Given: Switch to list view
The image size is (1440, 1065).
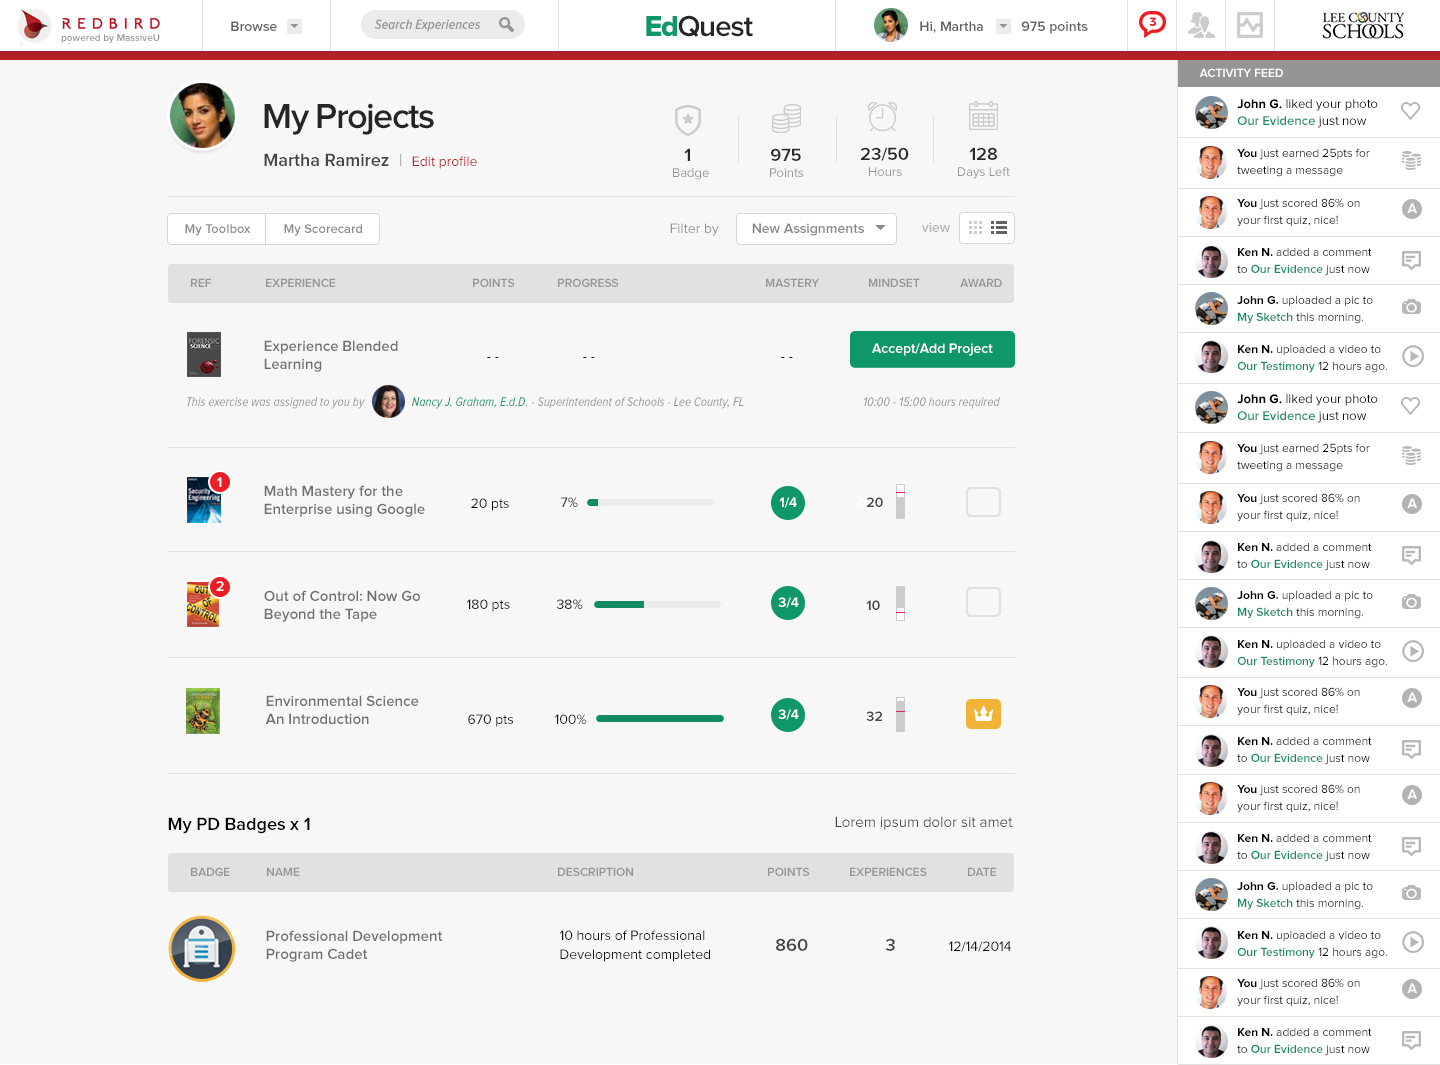Looking at the screenshot, I should (x=999, y=228).
